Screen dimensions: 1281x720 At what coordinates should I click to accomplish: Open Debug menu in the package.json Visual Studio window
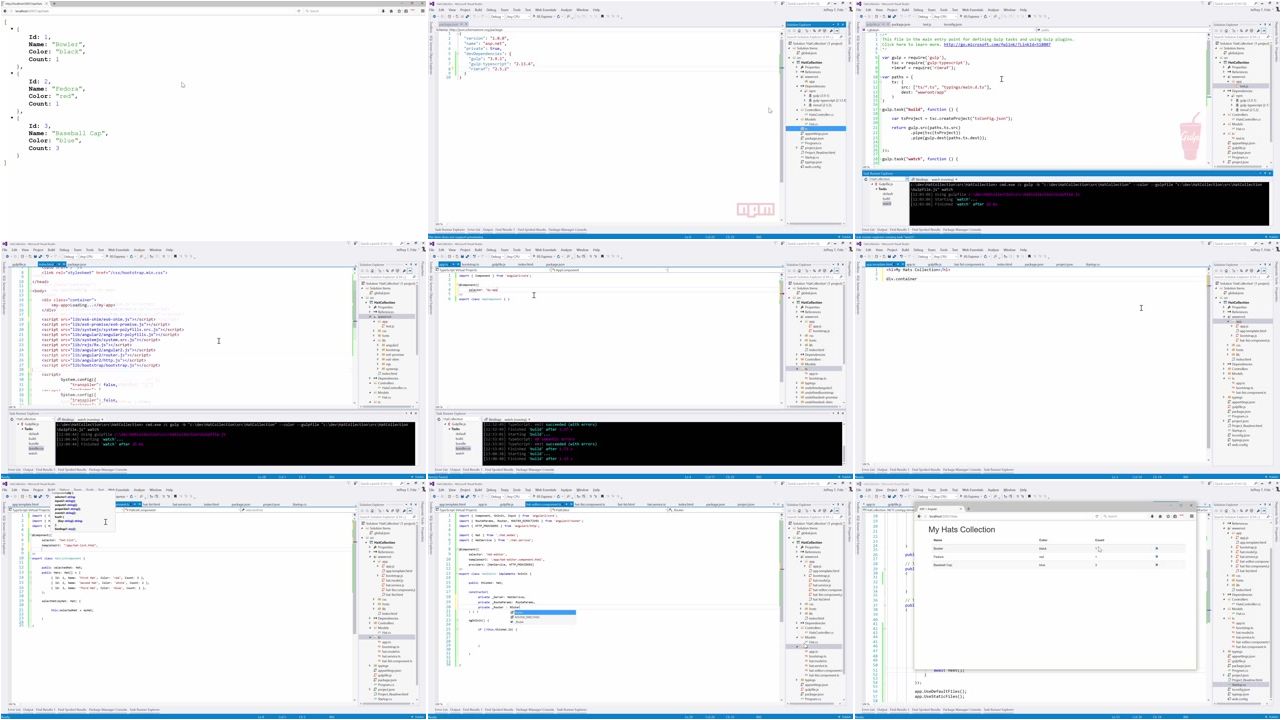pyautogui.click(x=491, y=10)
